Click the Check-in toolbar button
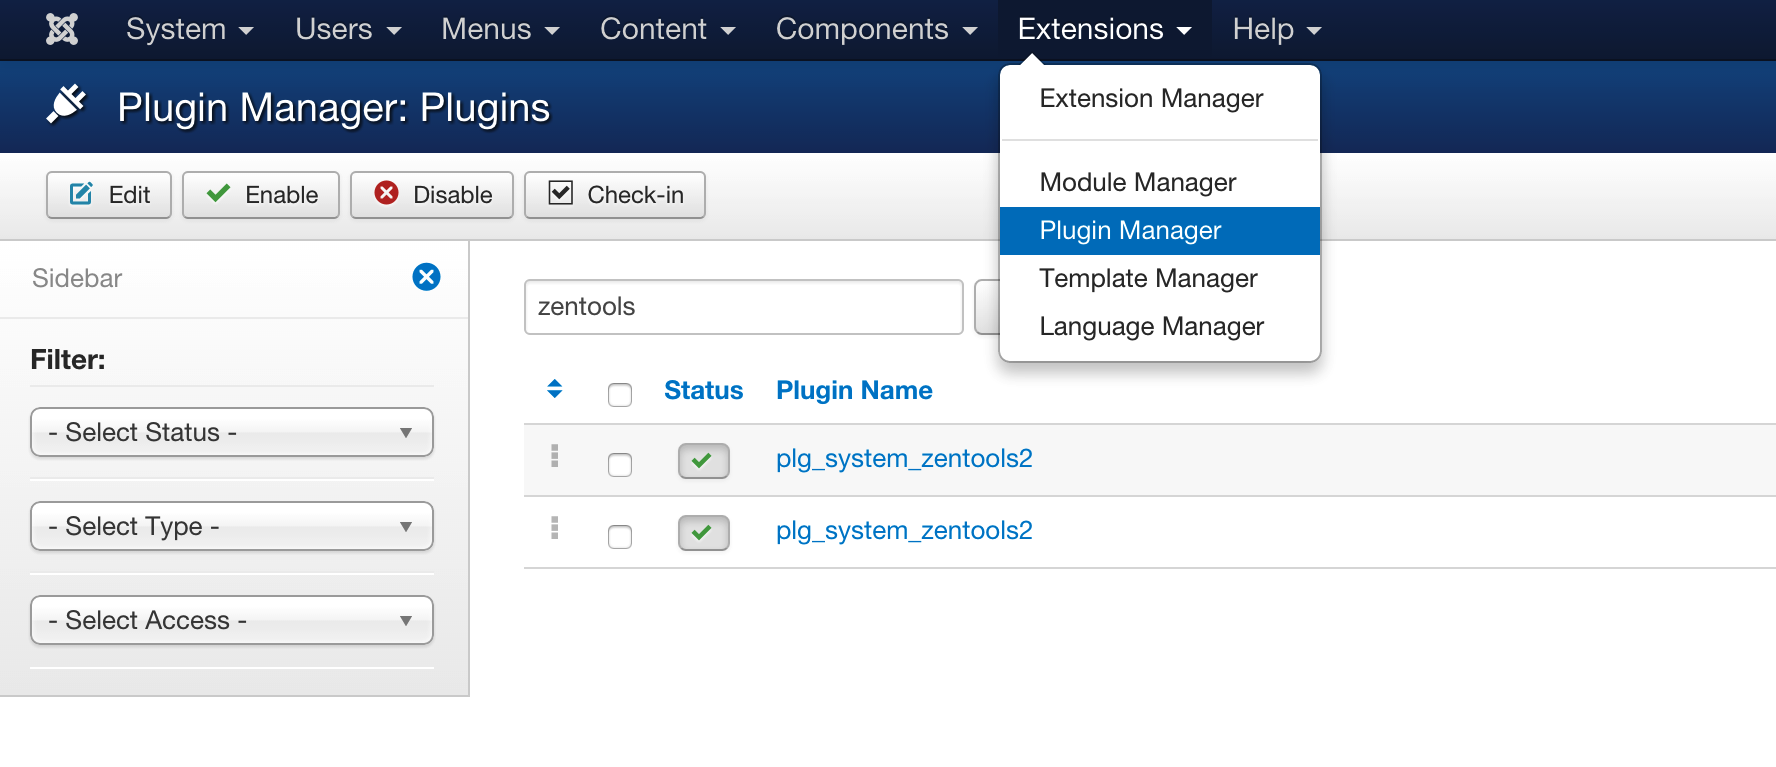The height and width of the screenshot is (767, 1776). point(615,194)
